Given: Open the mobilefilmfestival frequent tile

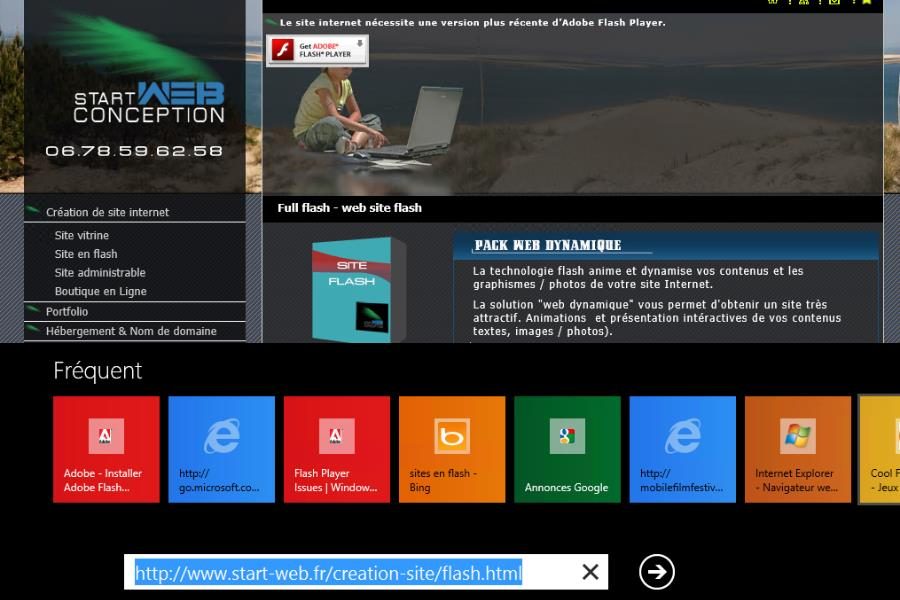Looking at the screenshot, I should click(x=683, y=449).
